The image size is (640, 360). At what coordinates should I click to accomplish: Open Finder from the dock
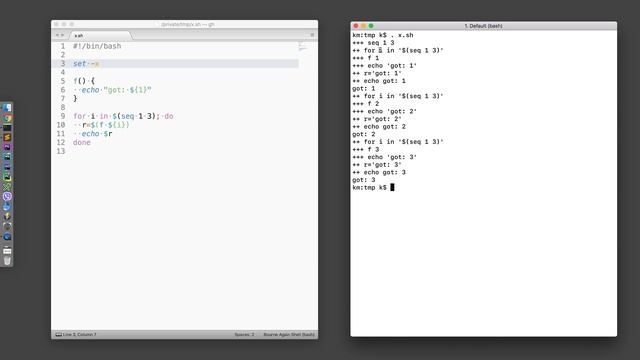pos(7,108)
